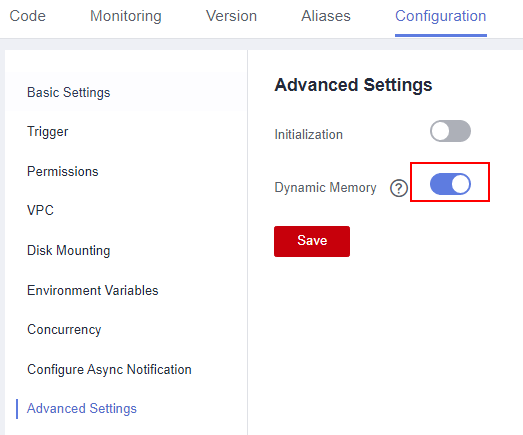
Task: Switch to the Monitoring tab
Action: click(x=126, y=16)
